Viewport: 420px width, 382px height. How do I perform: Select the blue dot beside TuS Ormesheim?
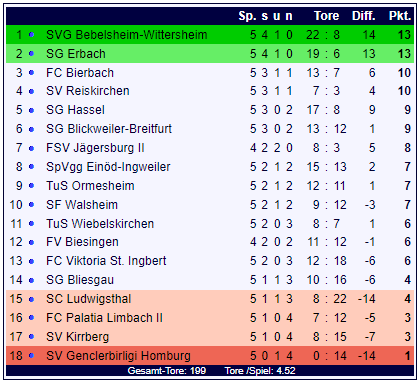[x=31, y=186]
